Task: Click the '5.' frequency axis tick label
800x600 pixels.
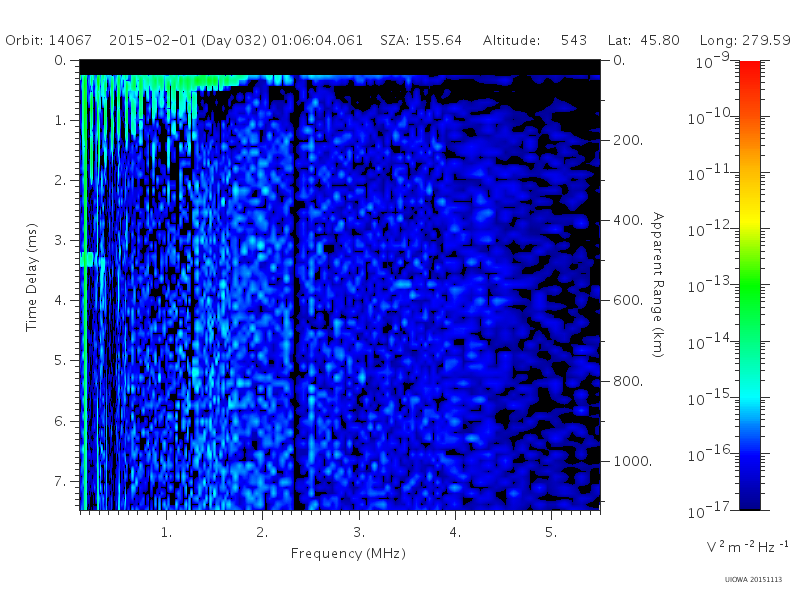Action: [x=551, y=532]
